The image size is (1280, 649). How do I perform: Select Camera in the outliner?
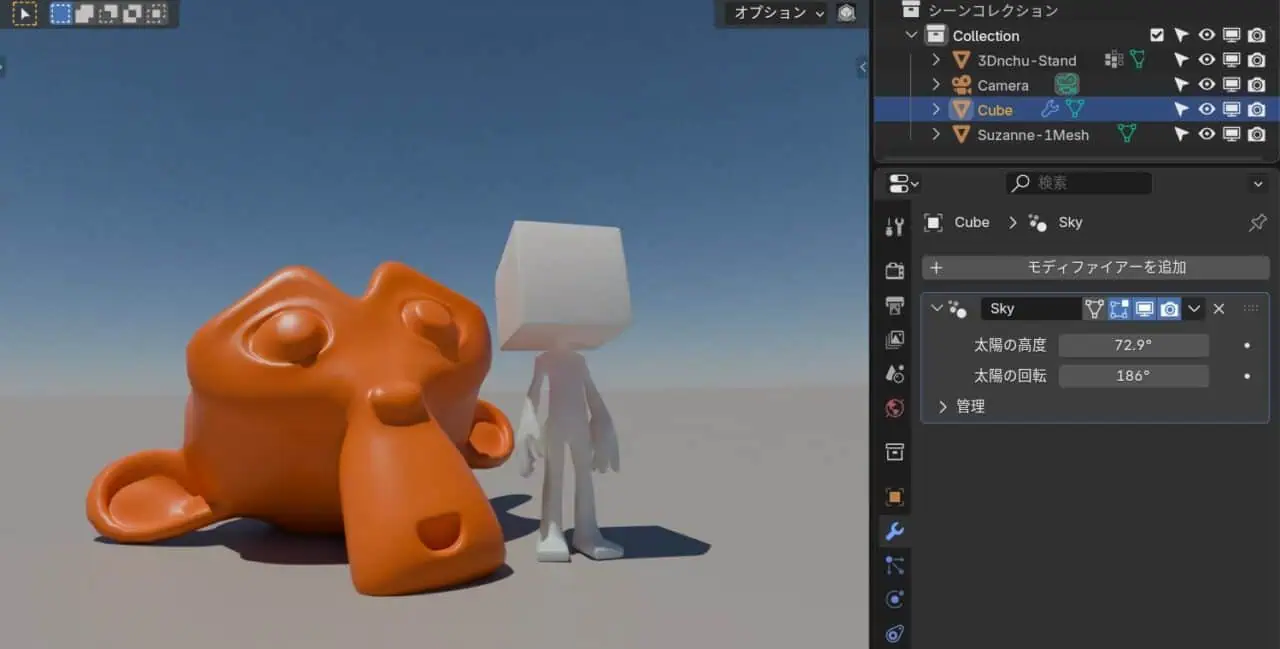(x=1003, y=85)
